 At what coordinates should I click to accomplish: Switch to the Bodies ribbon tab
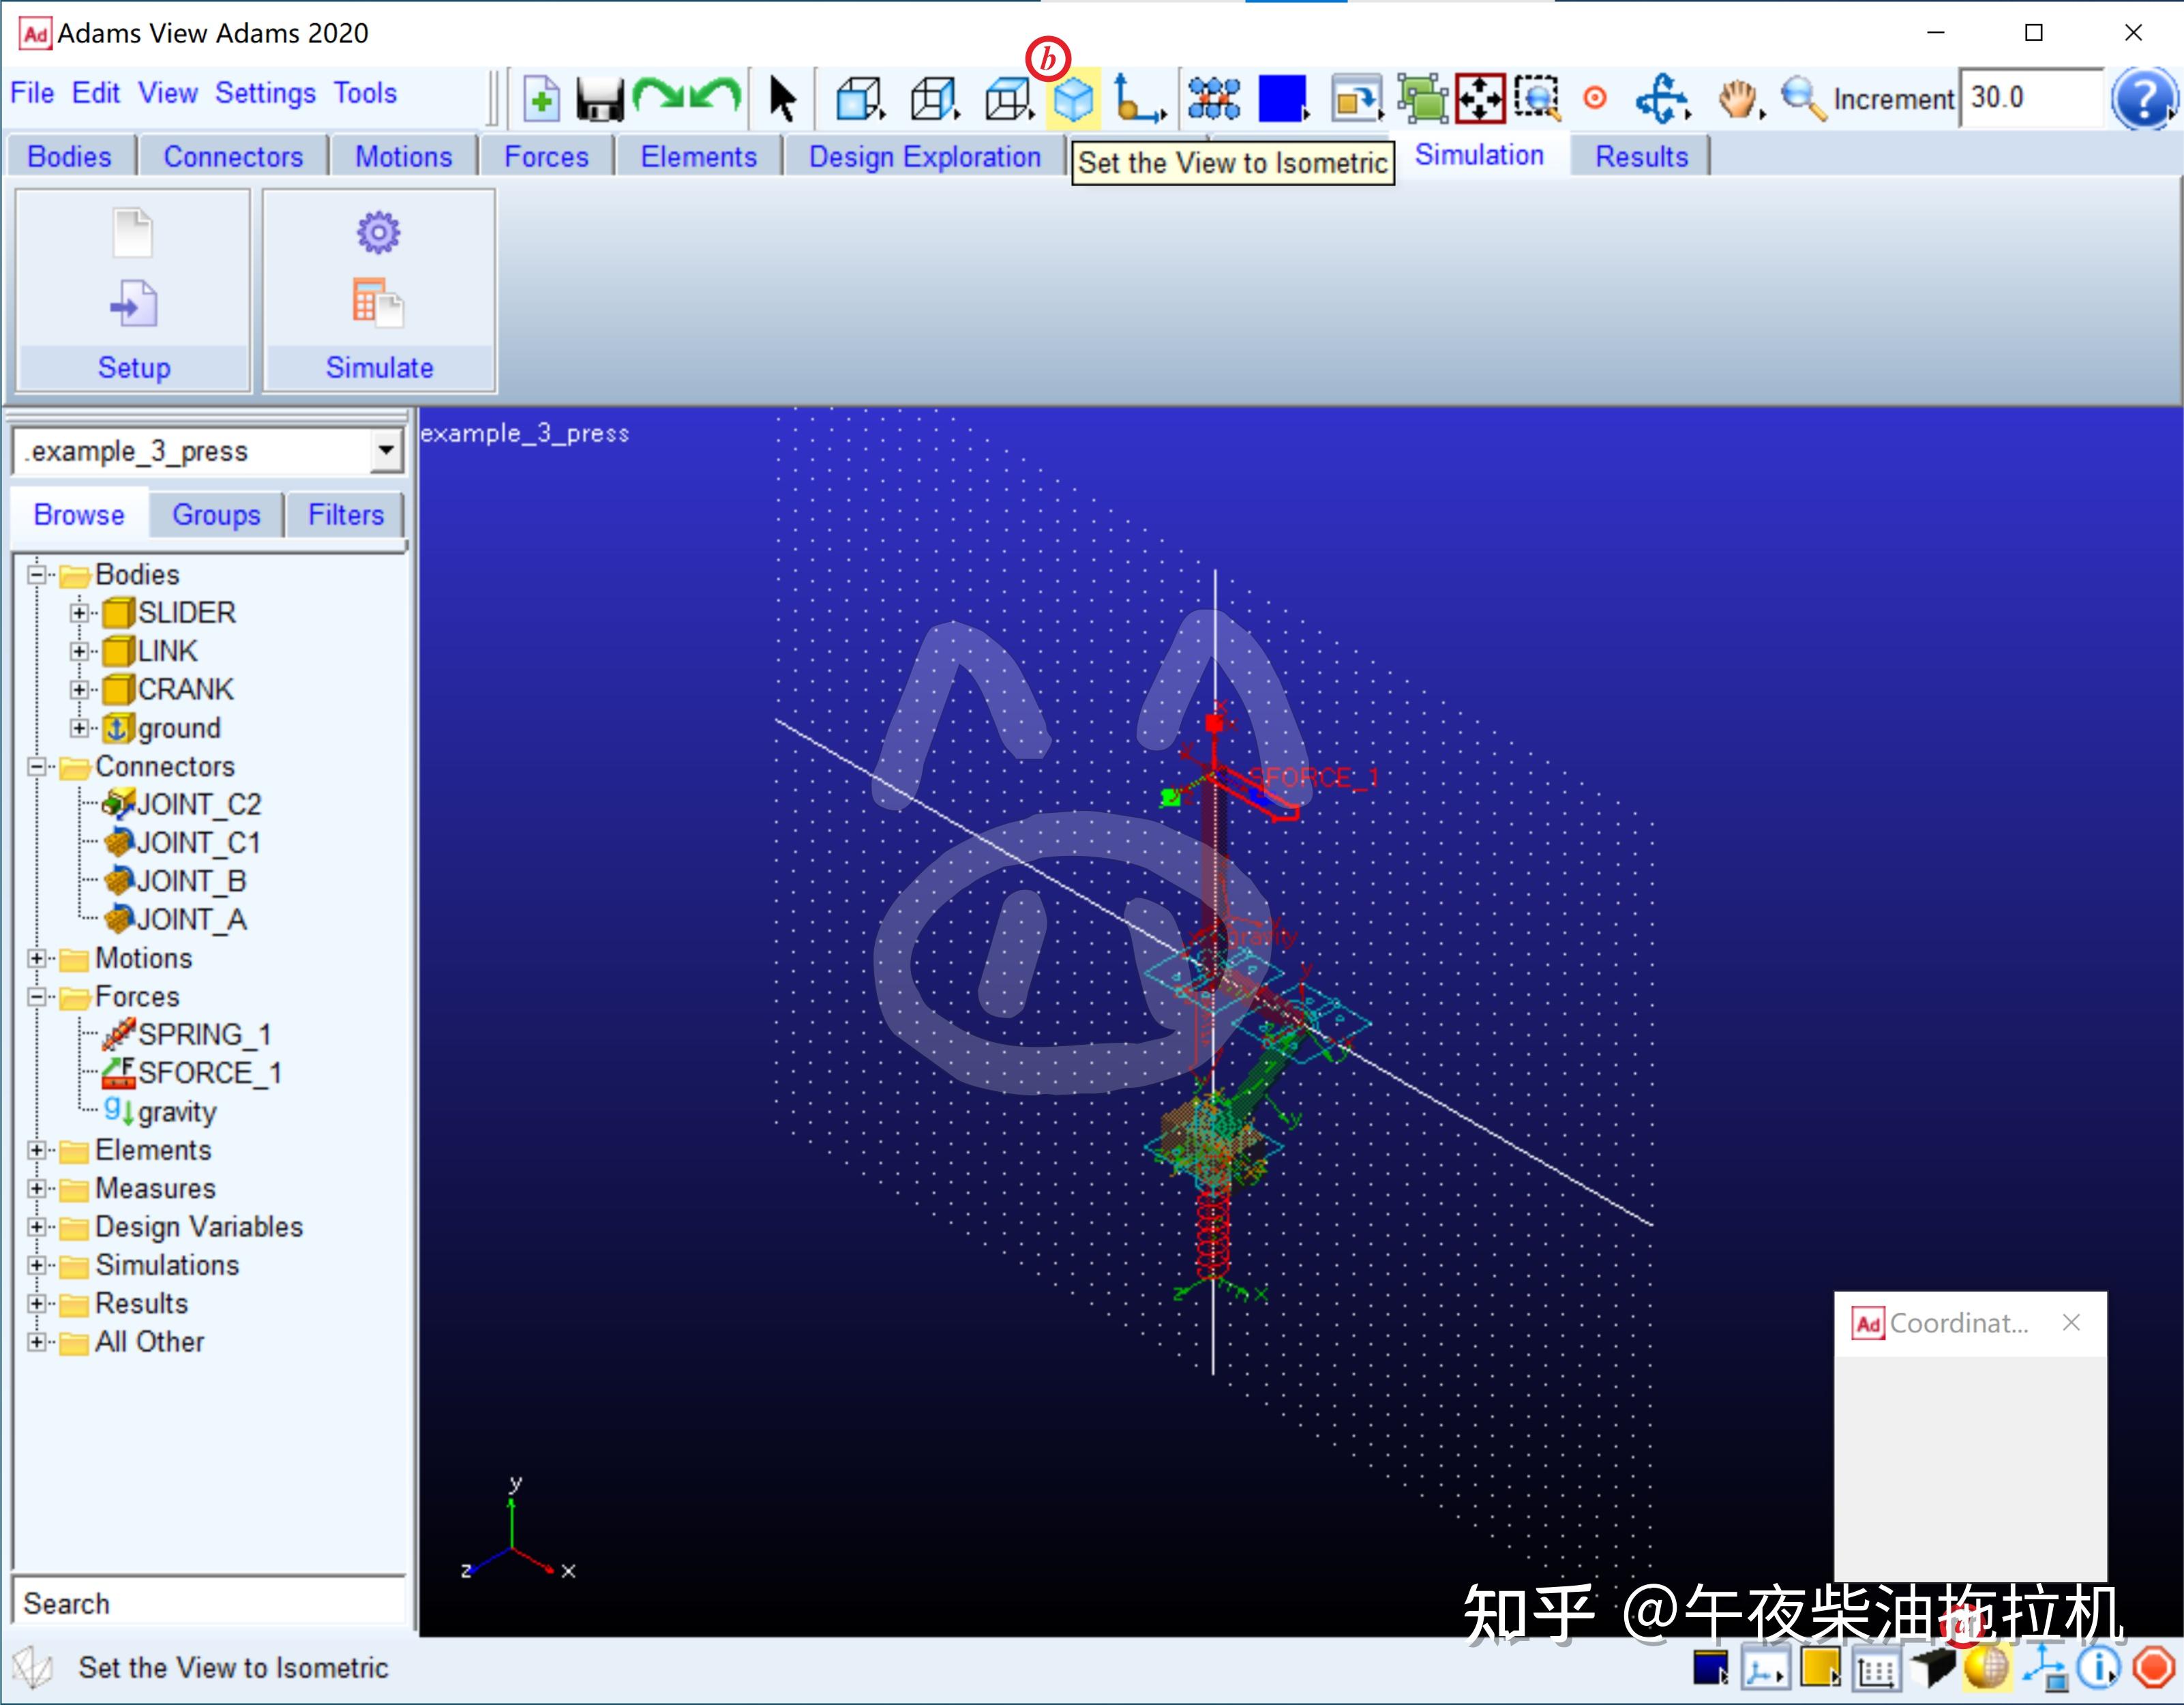69,157
